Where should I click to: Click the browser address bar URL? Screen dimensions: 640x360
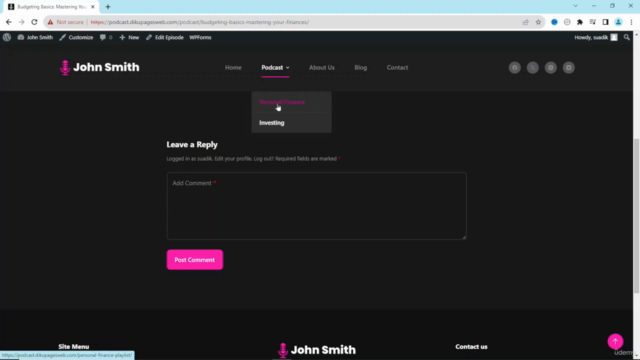[x=200, y=22]
